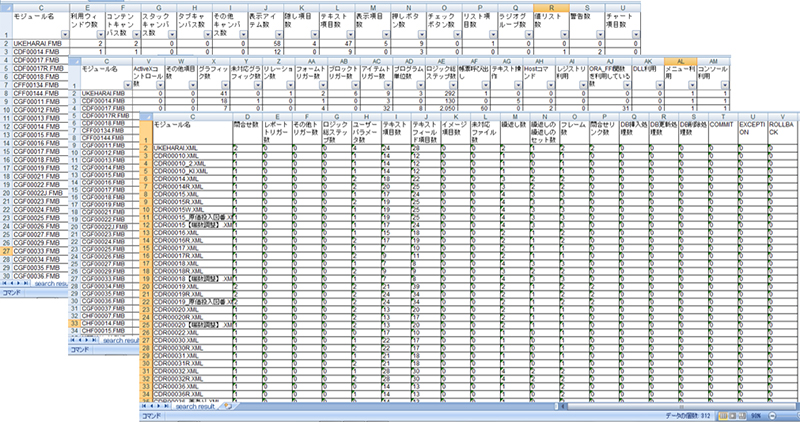Viewport: 800px width, 422px height.
Task: Select highlighted column AL header in middle window
Action: (x=680, y=61)
